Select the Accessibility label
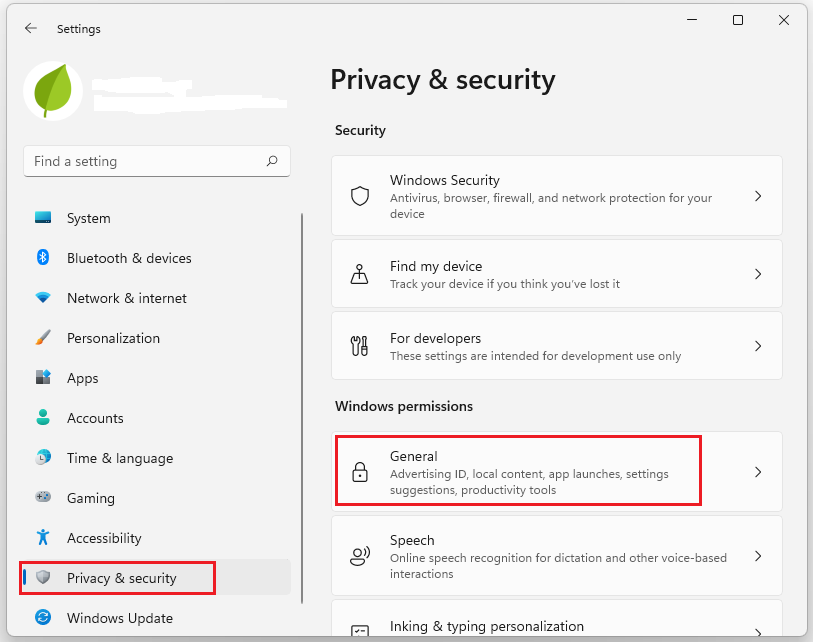Viewport: 813px width, 642px height. tap(104, 538)
